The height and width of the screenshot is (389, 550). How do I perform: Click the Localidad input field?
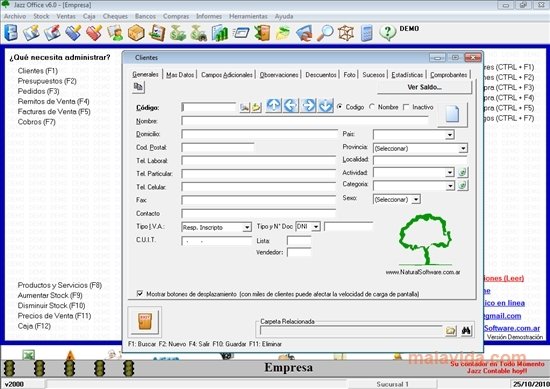point(420,160)
